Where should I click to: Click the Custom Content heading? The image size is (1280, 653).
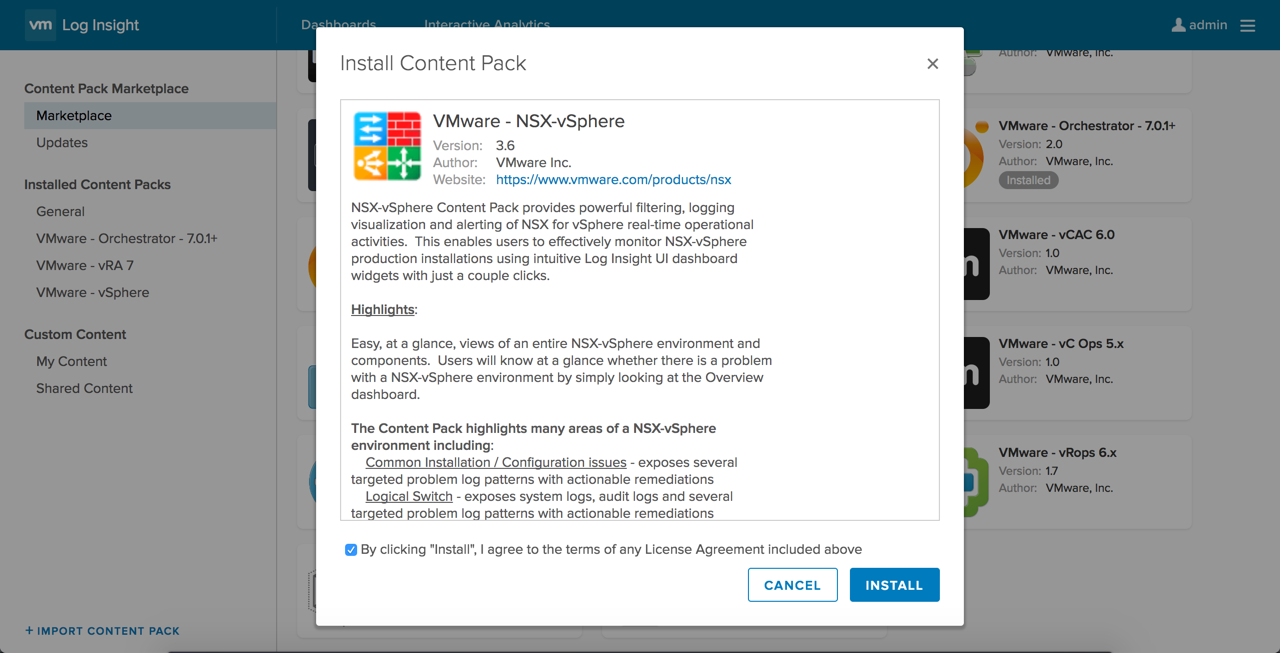coord(75,335)
